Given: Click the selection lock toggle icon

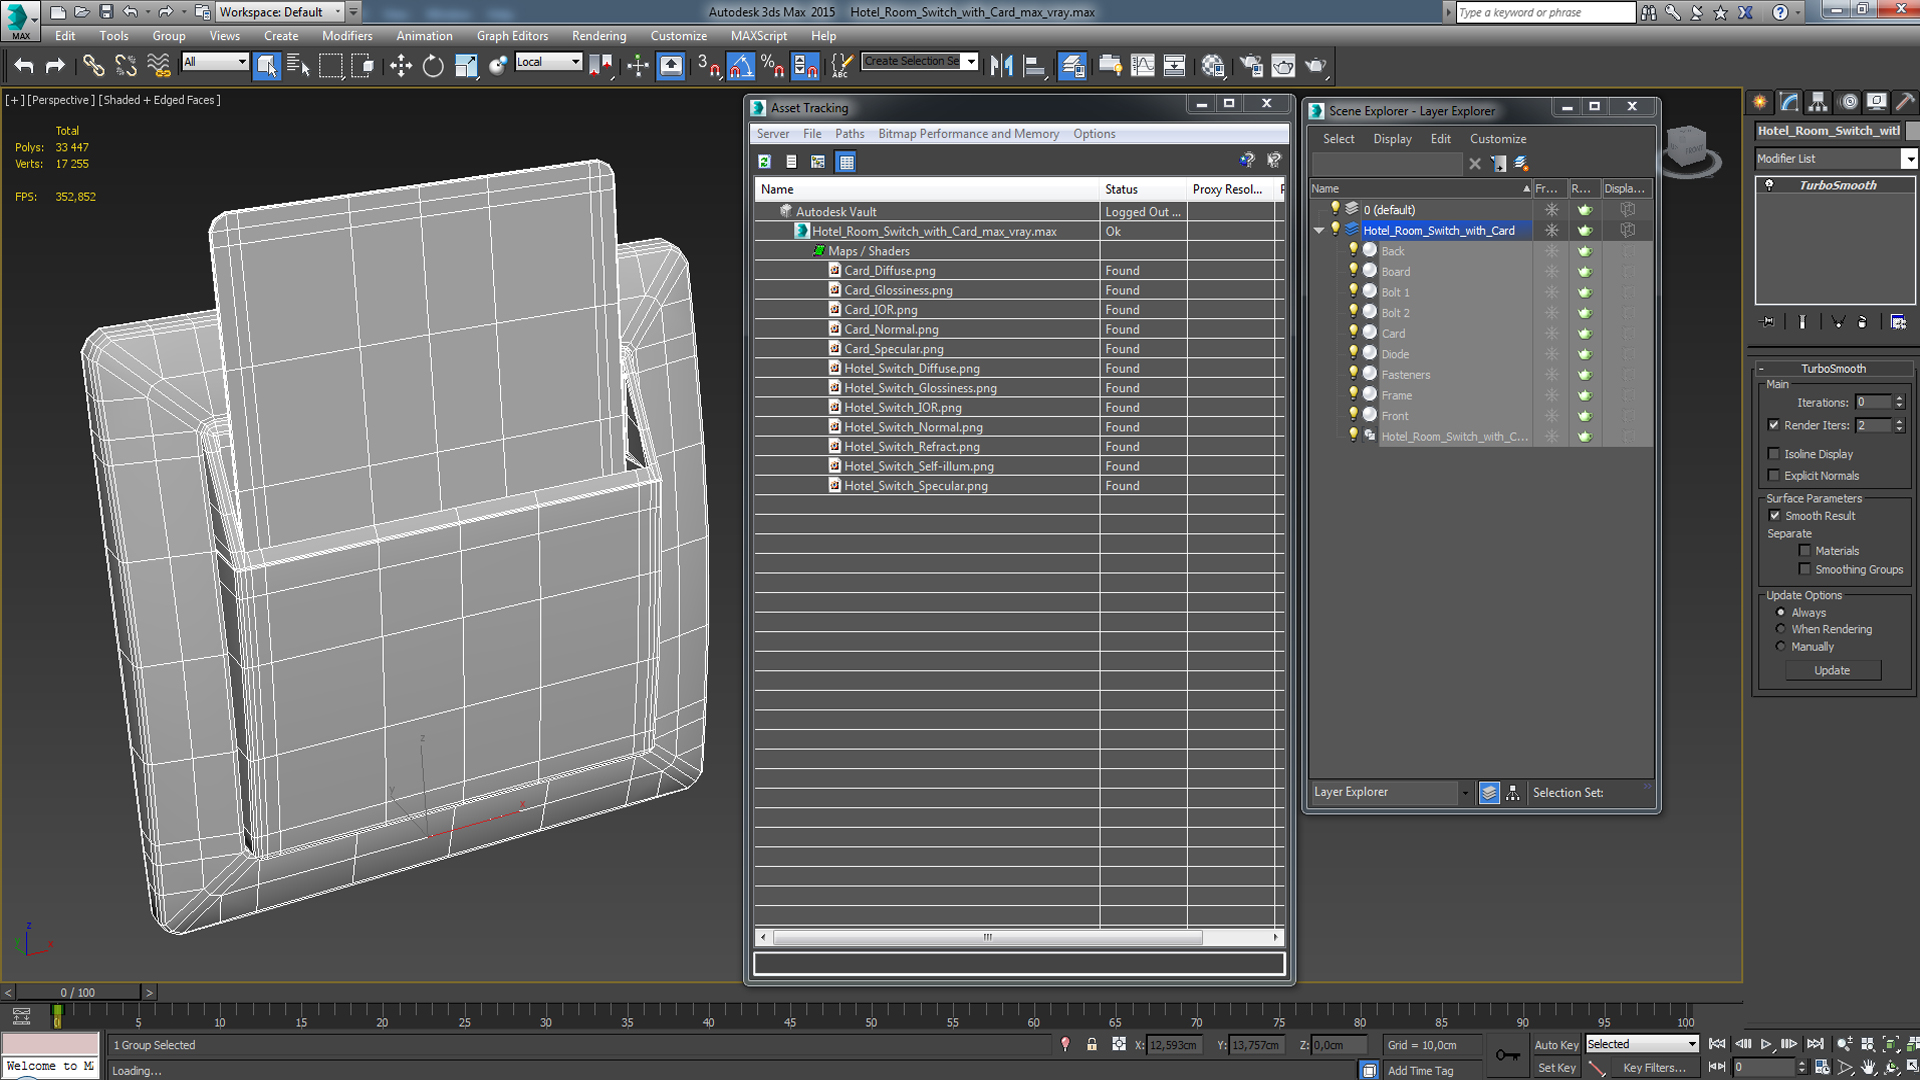Looking at the screenshot, I should click(1092, 1045).
